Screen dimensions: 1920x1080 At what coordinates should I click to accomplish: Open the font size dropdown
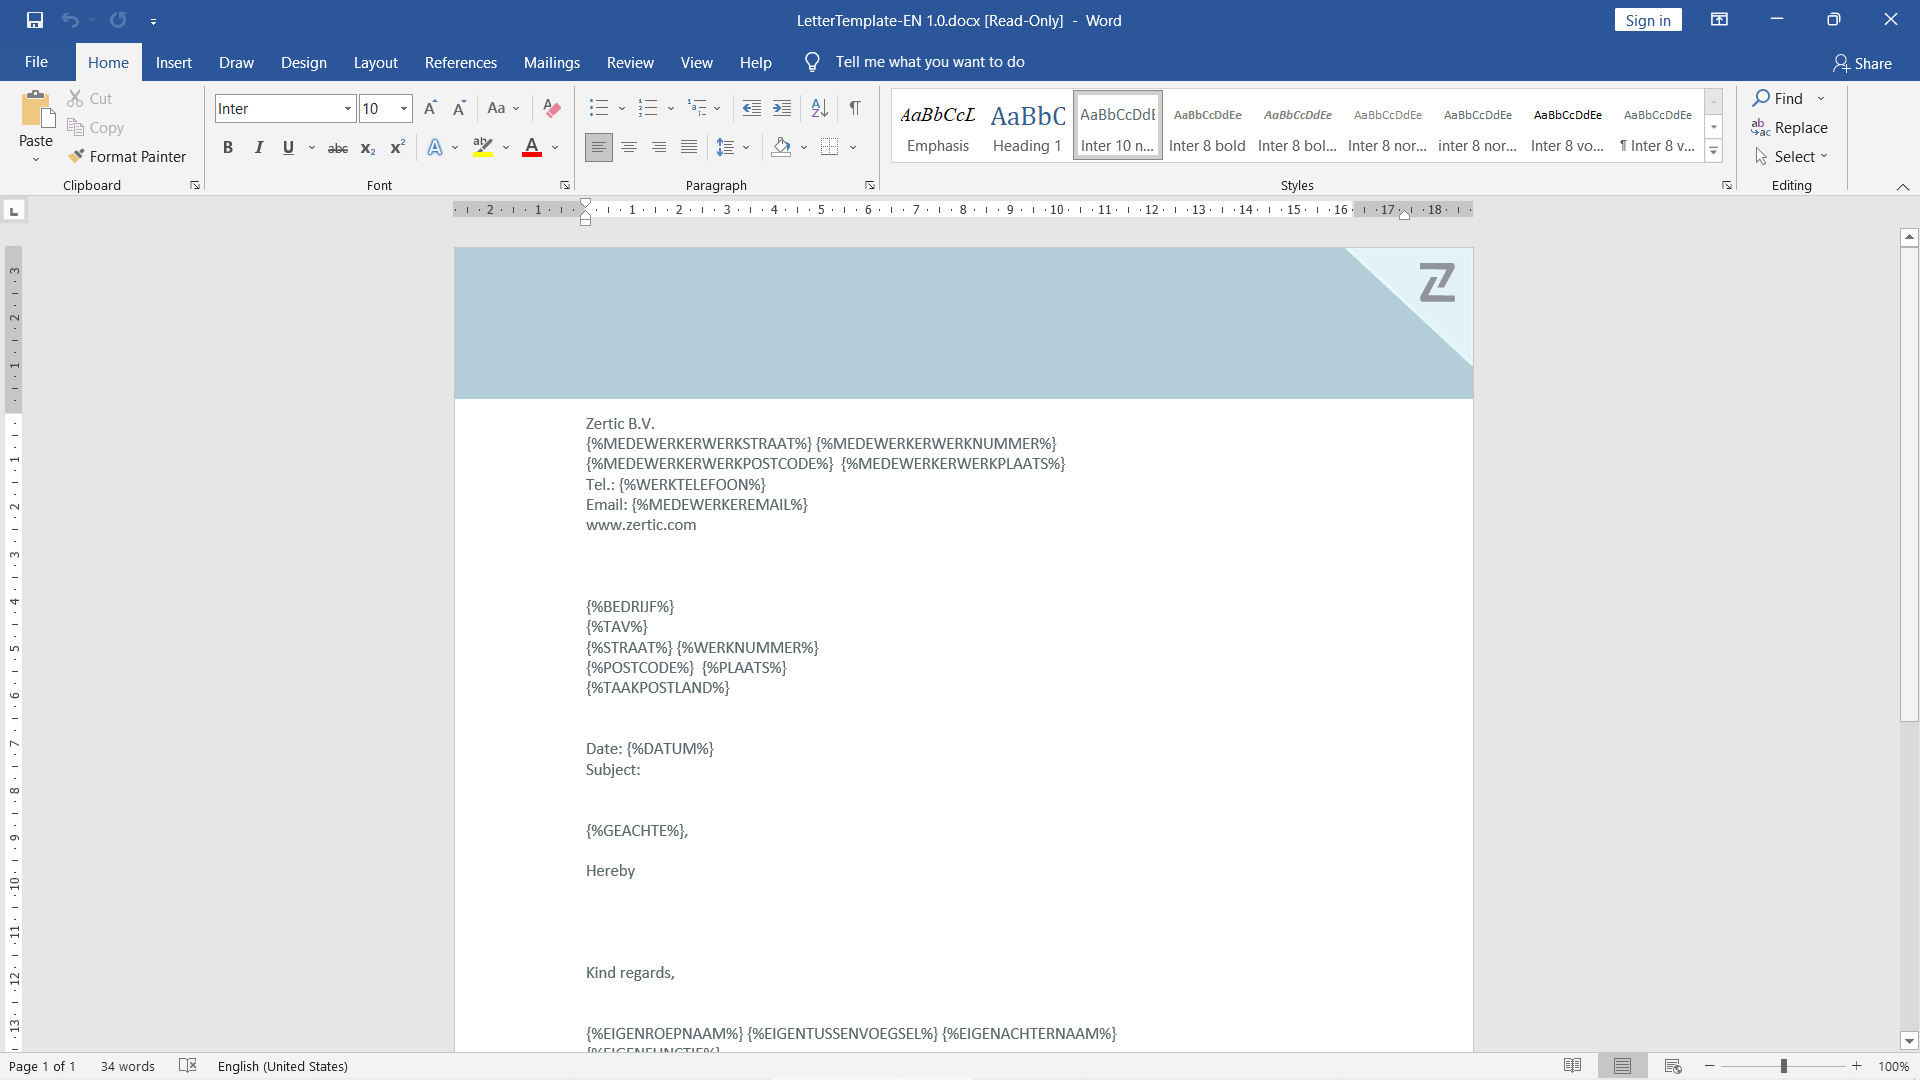[404, 109]
